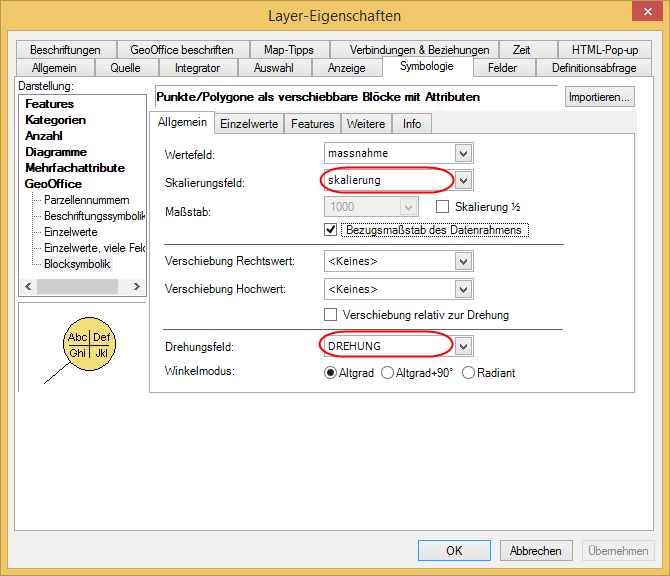The width and height of the screenshot is (670, 576).
Task: Select the Radiant angle mode
Action: (x=468, y=373)
